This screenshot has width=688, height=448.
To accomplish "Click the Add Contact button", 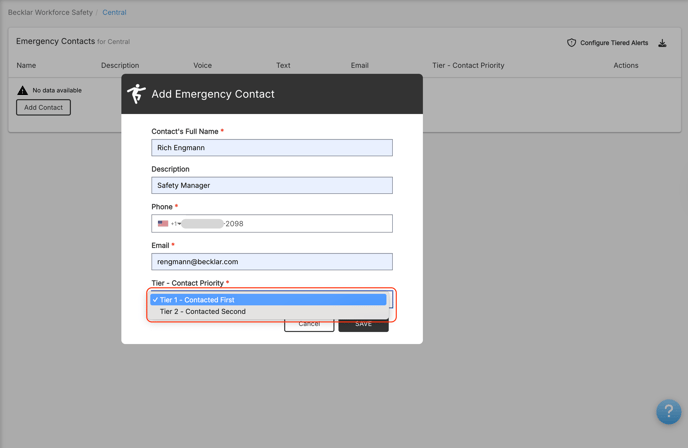I will pyautogui.click(x=43, y=108).
